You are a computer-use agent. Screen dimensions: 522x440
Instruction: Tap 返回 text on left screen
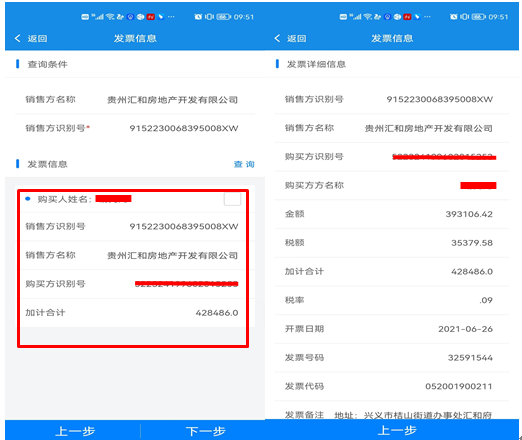pos(37,39)
